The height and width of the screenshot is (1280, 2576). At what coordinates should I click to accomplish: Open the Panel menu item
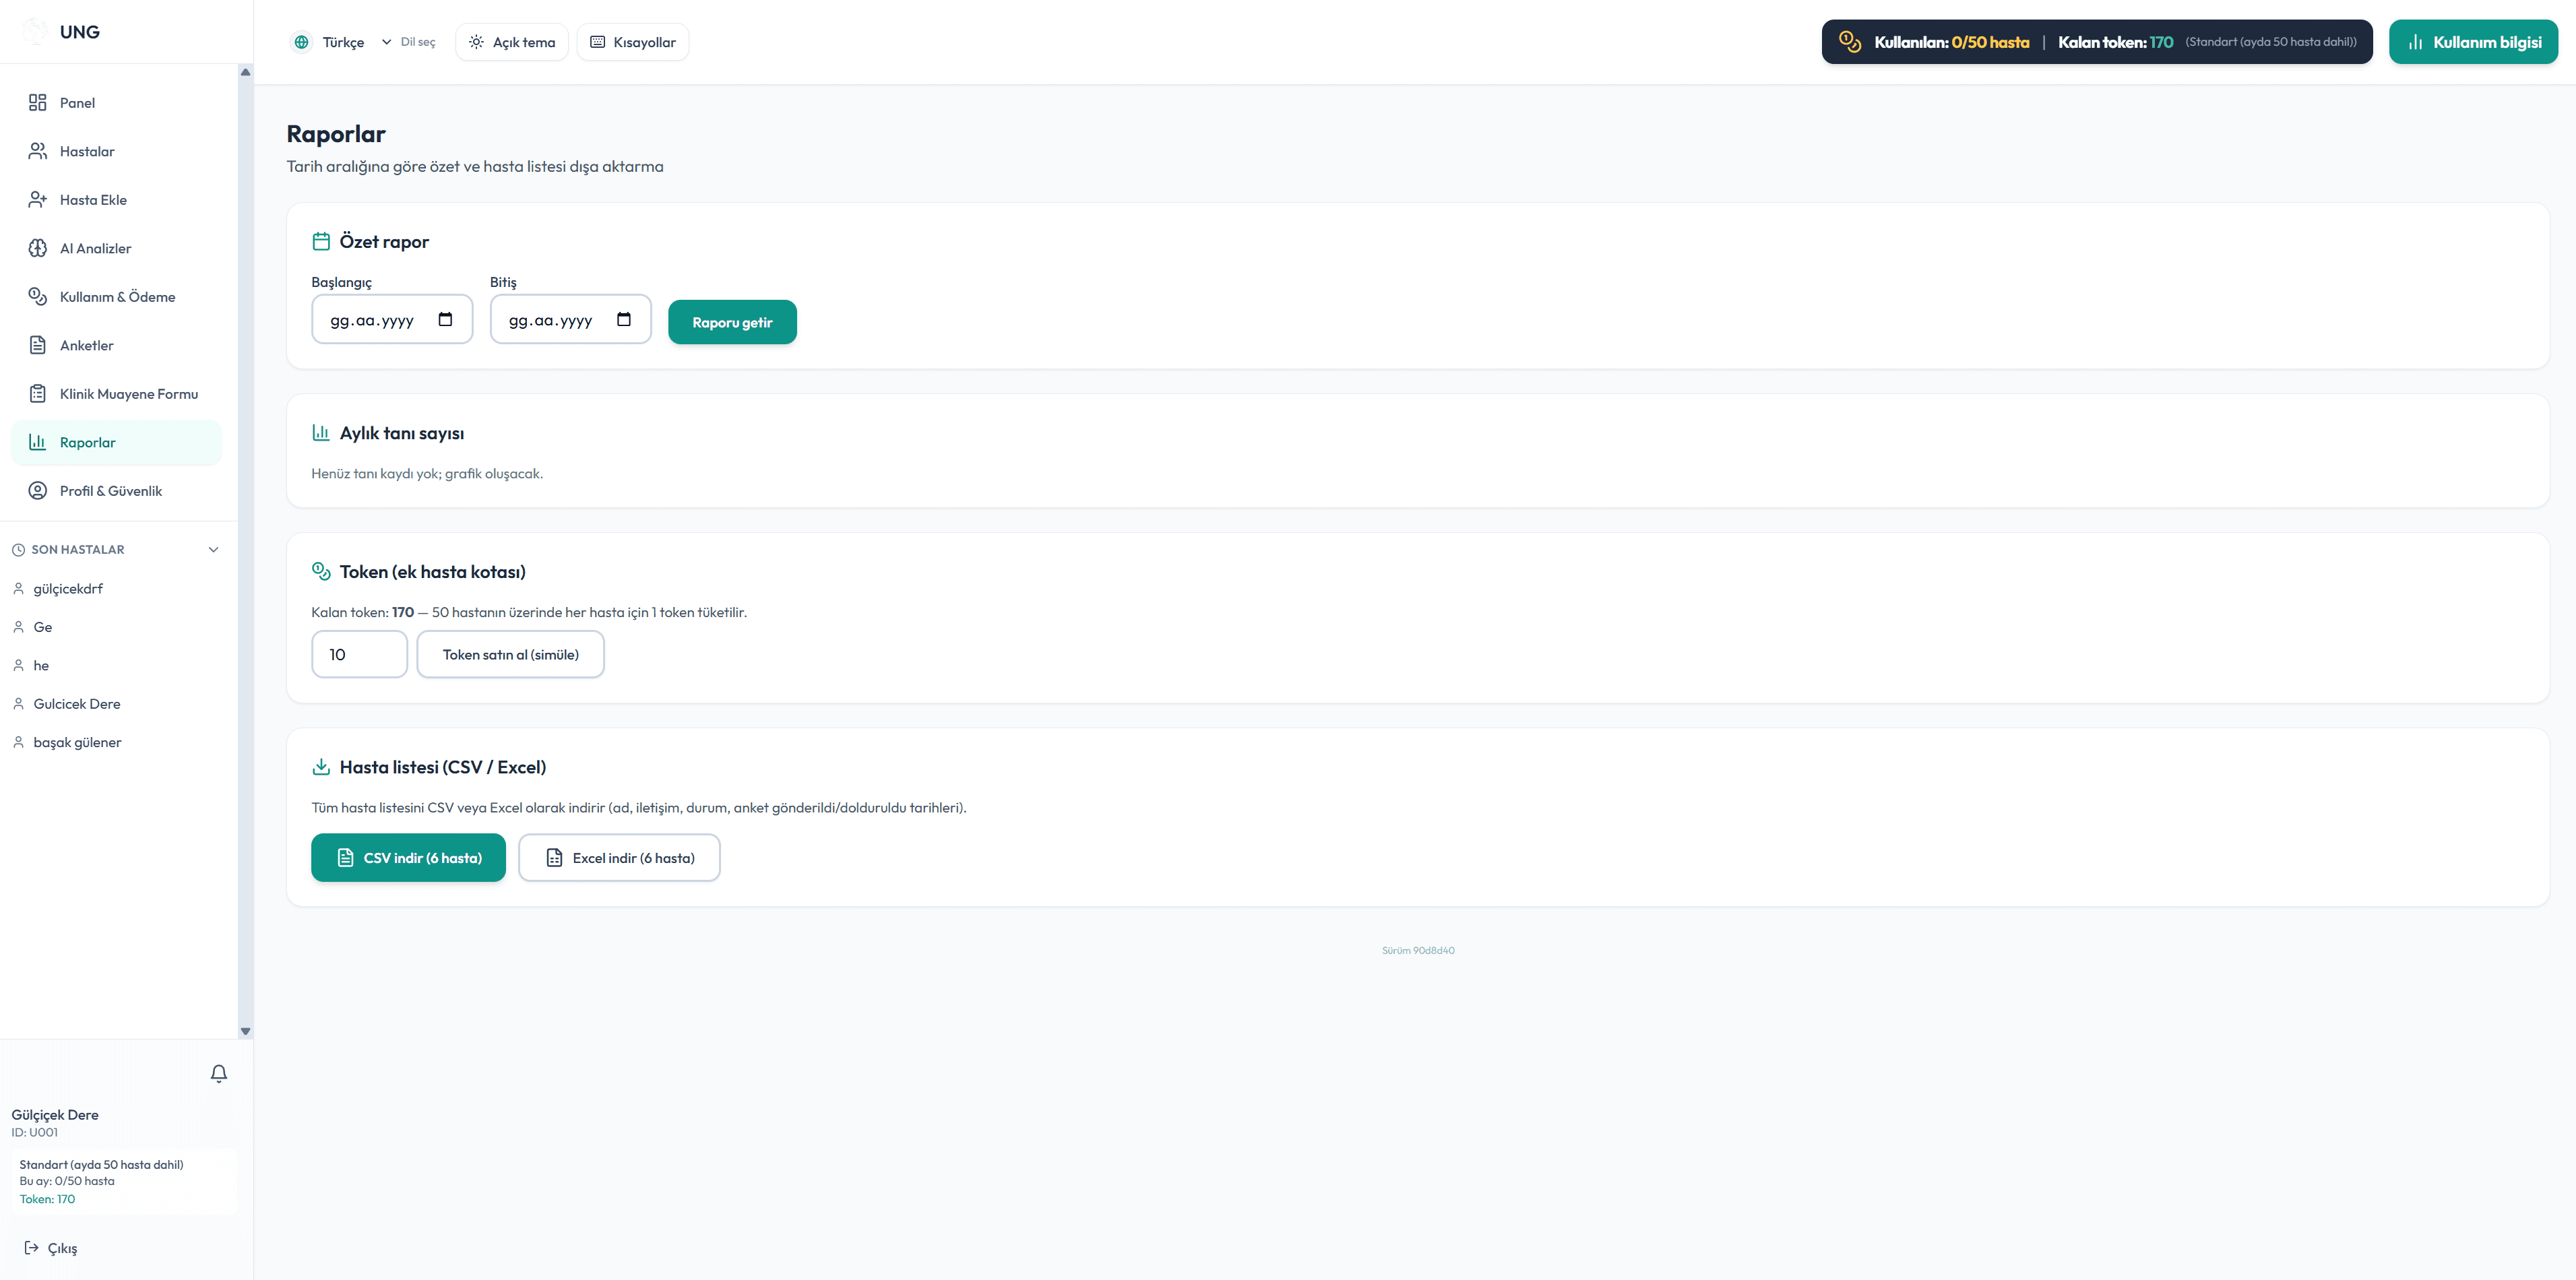(116, 102)
